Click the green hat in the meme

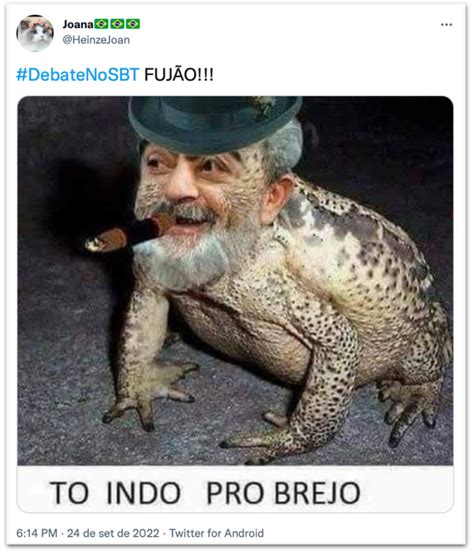pyautogui.click(x=215, y=124)
